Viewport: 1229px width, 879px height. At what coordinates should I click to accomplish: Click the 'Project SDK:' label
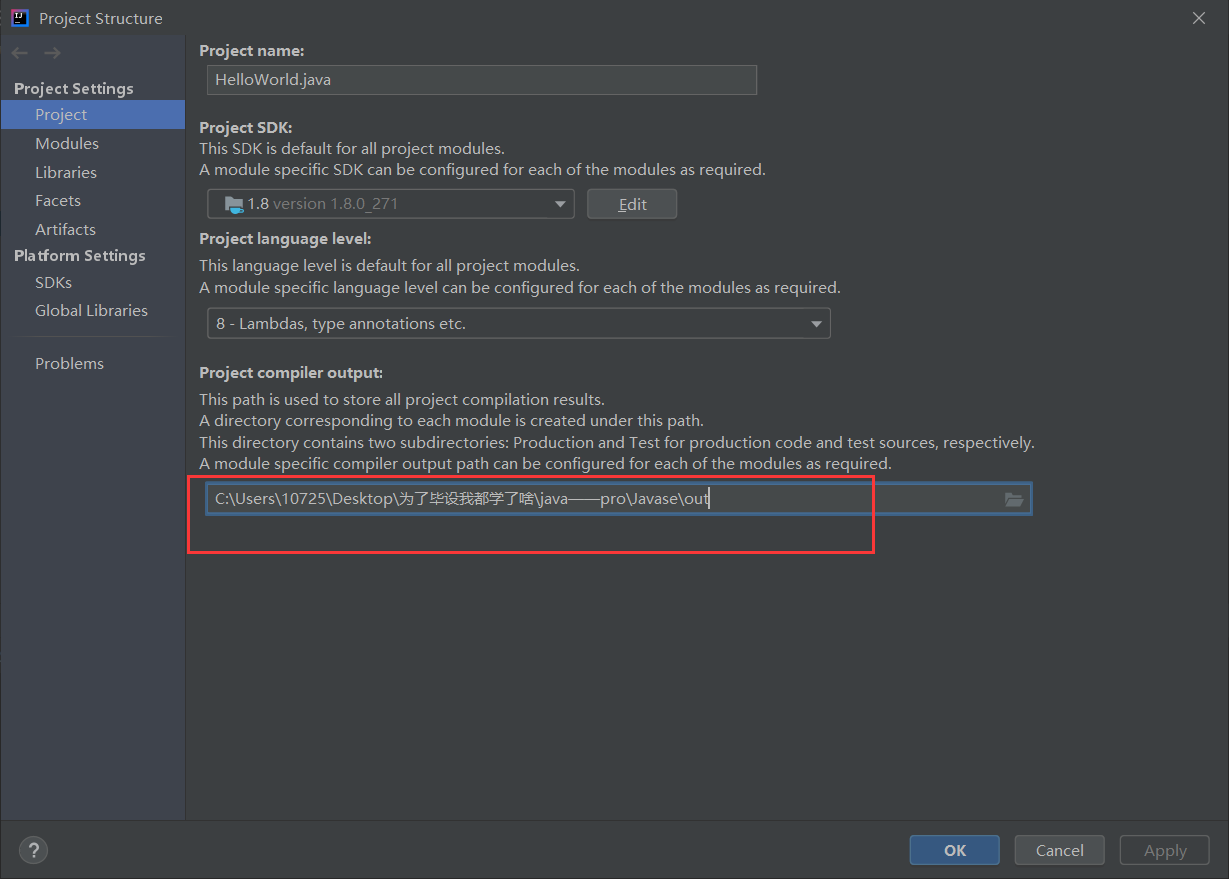[x=246, y=127]
